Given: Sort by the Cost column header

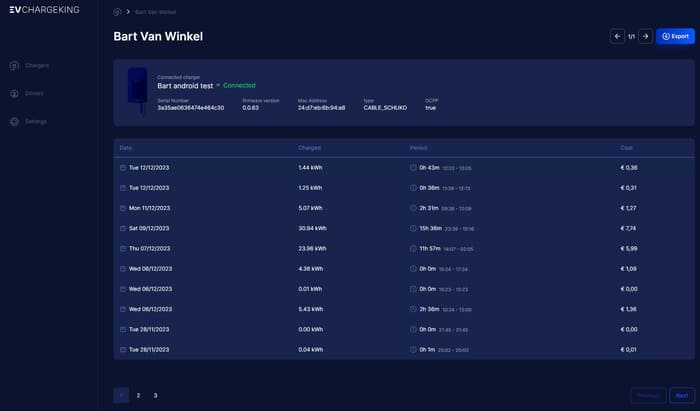Looking at the screenshot, I should (x=626, y=148).
